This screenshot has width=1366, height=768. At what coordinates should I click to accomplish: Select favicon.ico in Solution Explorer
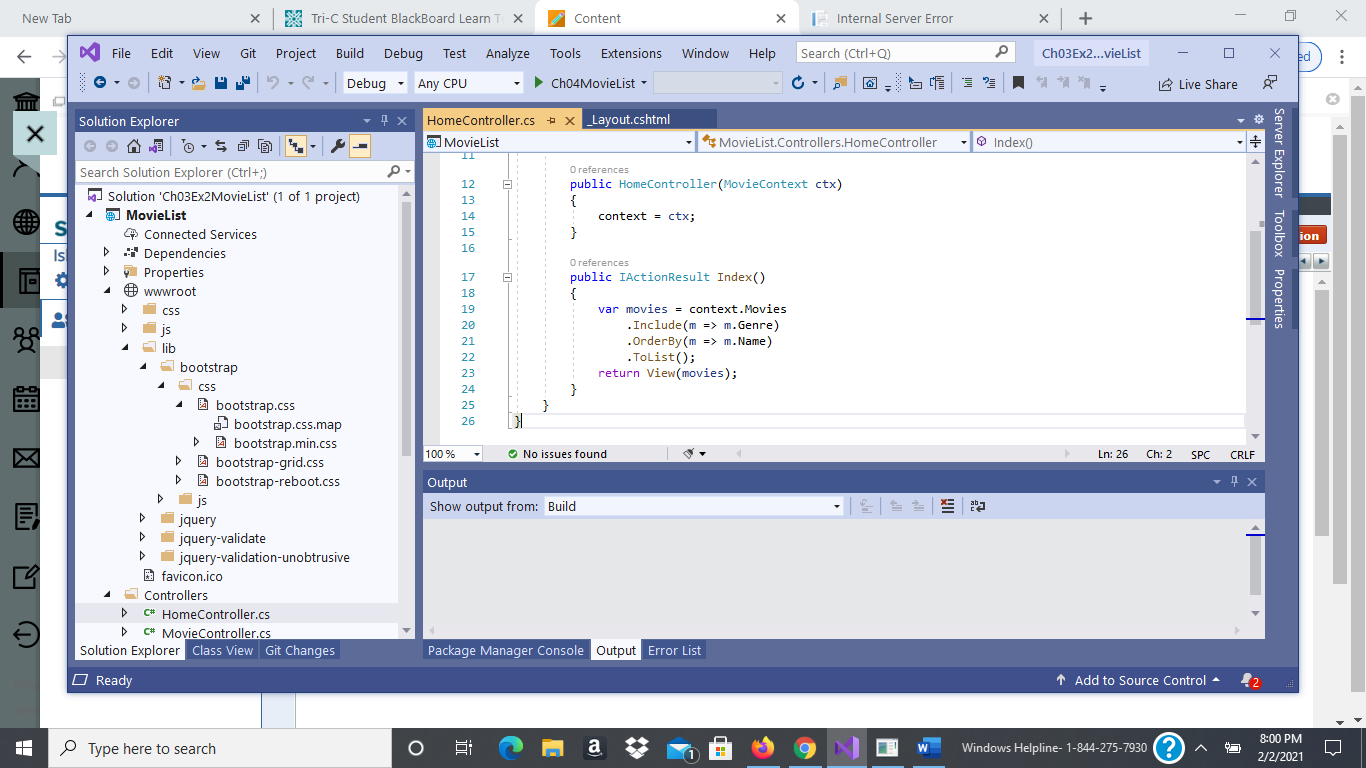point(192,576)
